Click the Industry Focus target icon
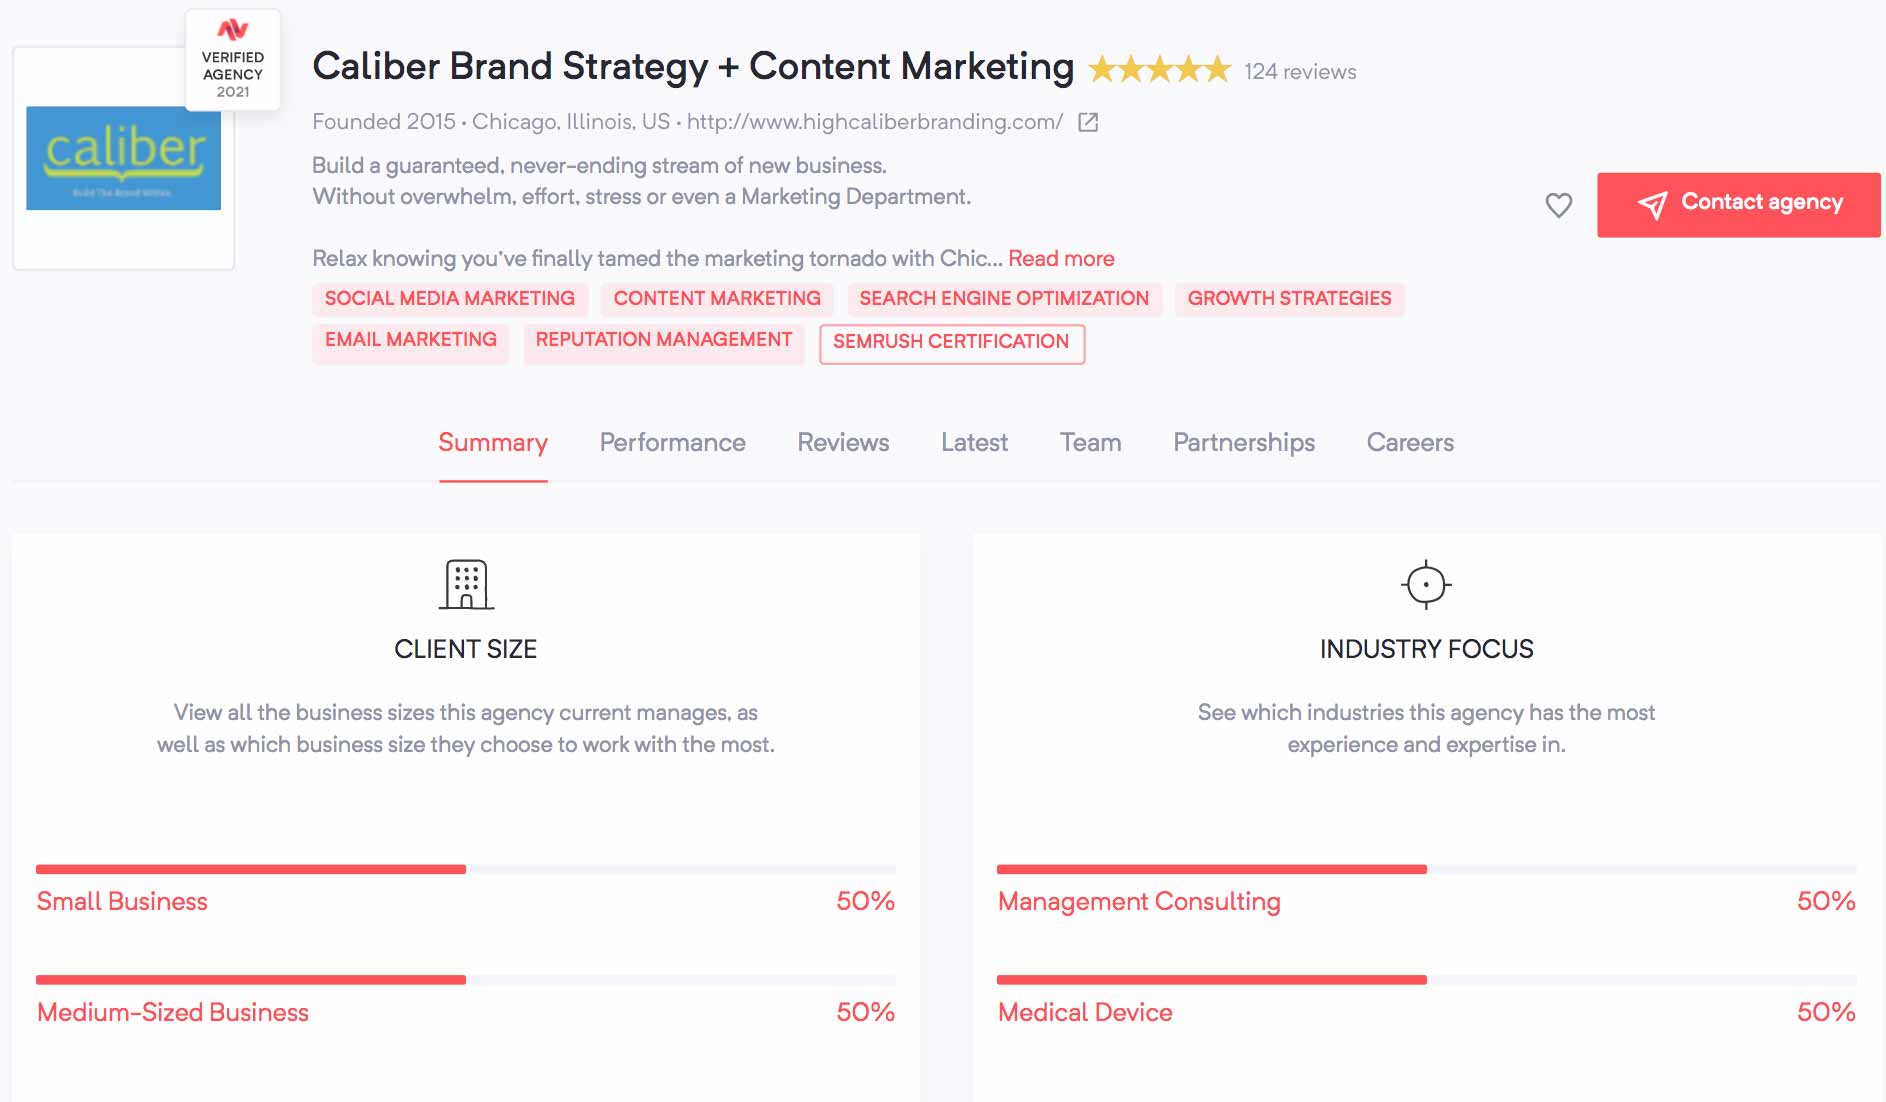Image resolution: width=1886 pixels, height=1102 pixels. point(1426,584)
